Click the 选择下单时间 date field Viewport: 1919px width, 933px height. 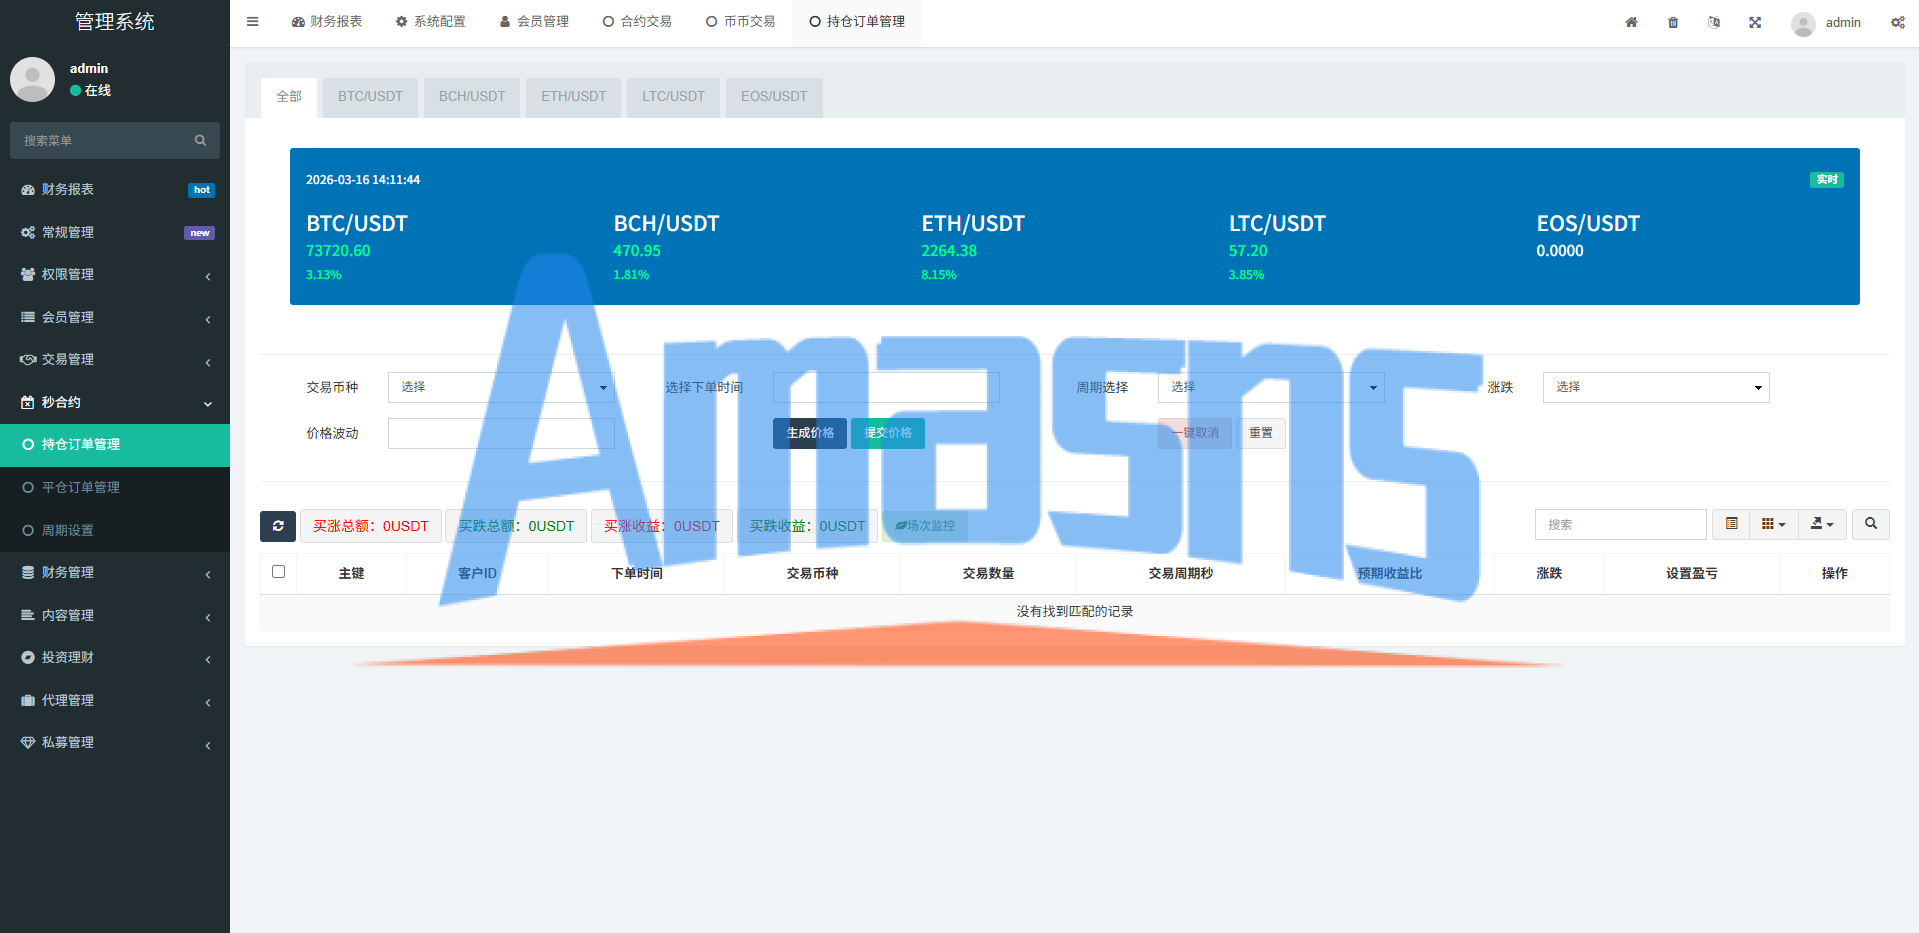pos(886,387)
